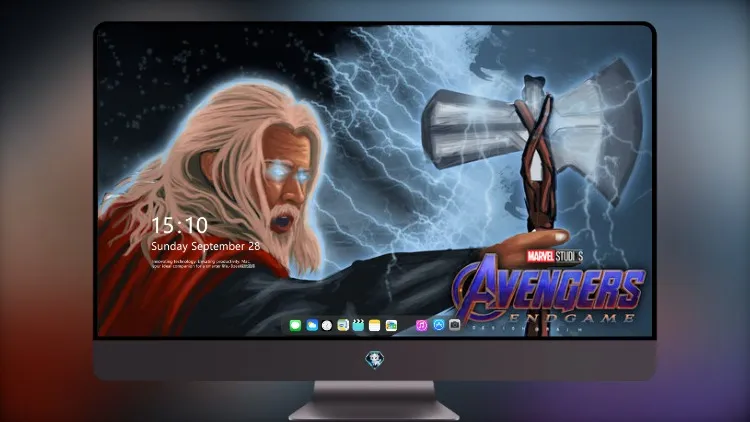Launch the clapperboard video app in dock
The height and width of the screenshot is (422, 750).
[x=358, y=326]
